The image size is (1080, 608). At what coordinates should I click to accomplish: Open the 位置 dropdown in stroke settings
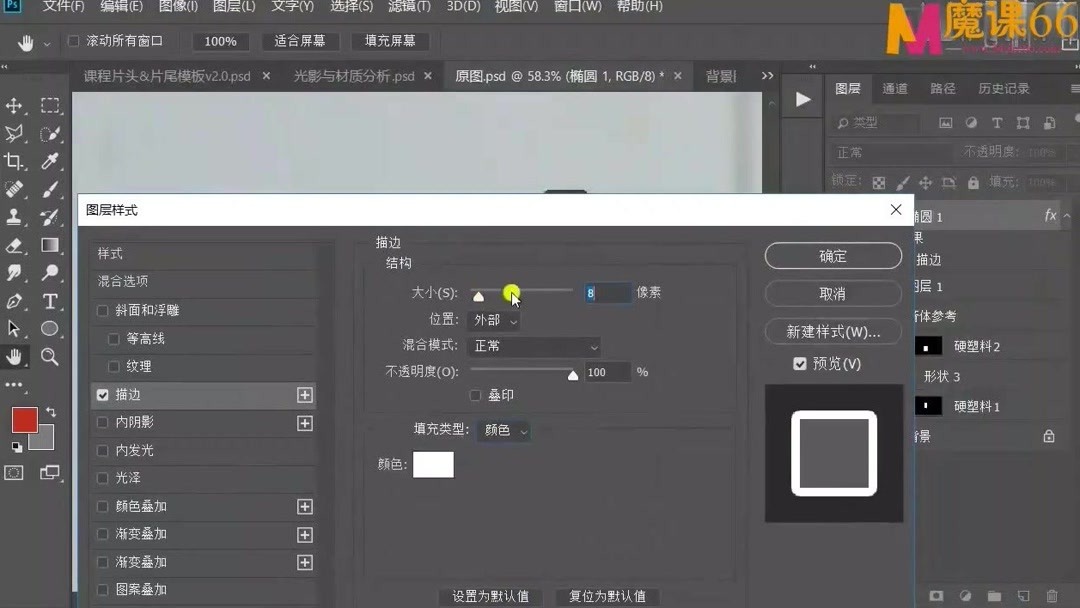tap(493, 320)
